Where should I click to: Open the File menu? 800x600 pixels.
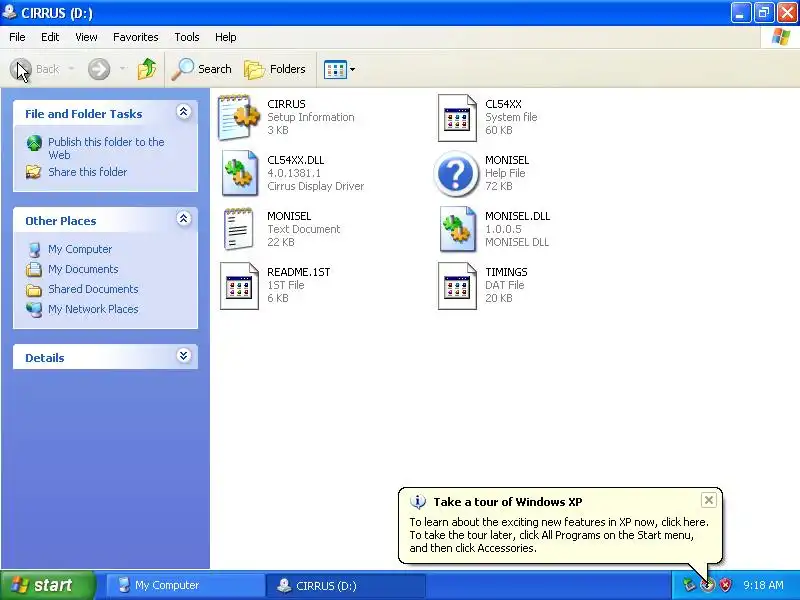[17, 37]
